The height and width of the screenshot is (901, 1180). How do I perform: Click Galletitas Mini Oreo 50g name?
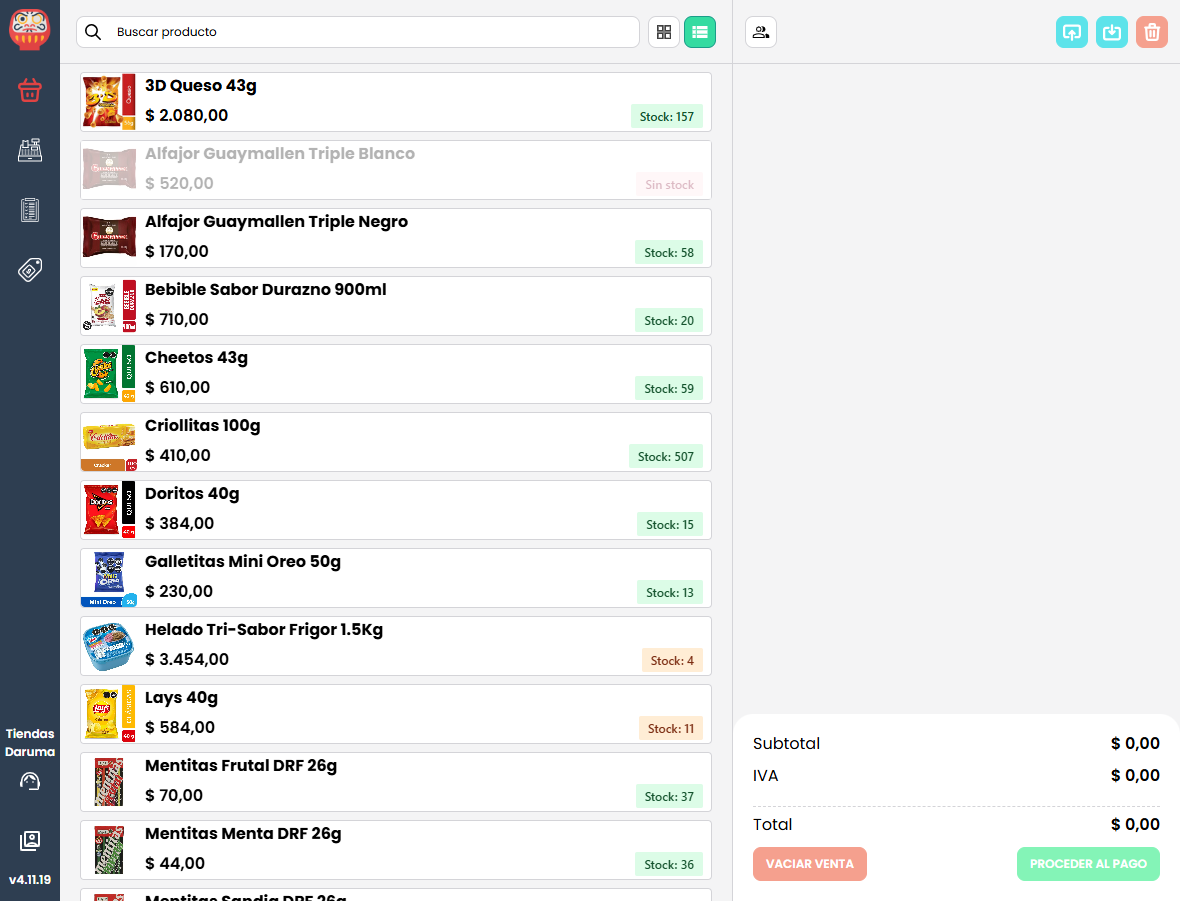click(243, 562)
